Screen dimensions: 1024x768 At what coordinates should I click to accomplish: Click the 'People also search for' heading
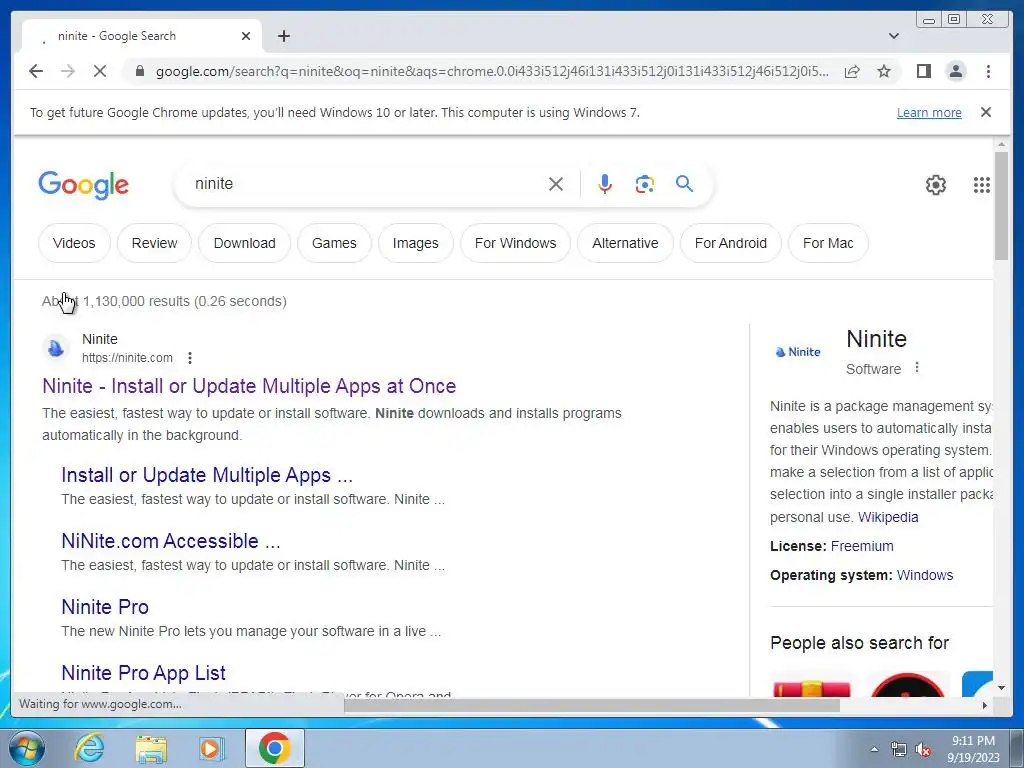point(859,643)
